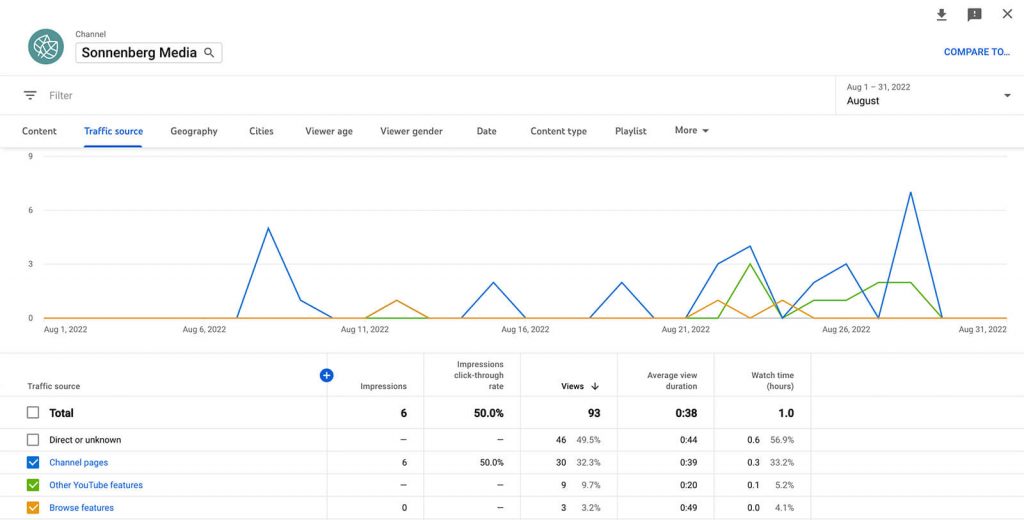Uncheck the Channel pages checkbox

coord(33,463)
